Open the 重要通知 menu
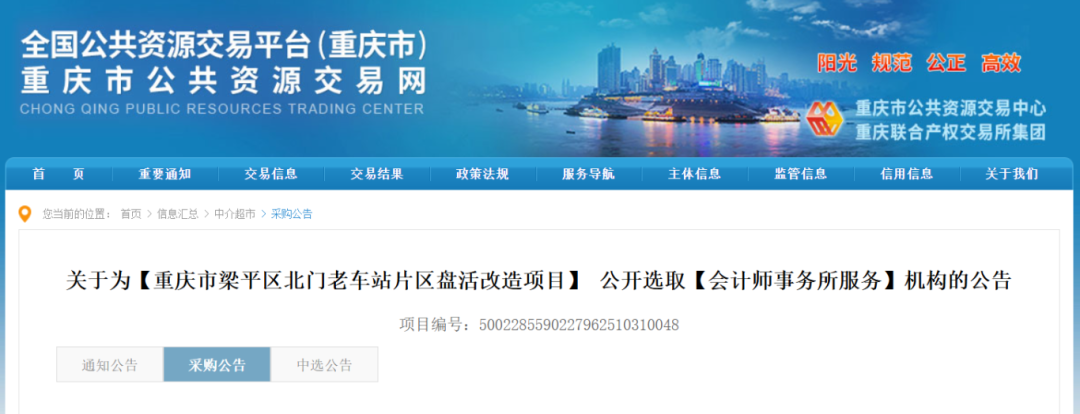This screenshot has height=414, width=1080. click(x=165, y=174)
